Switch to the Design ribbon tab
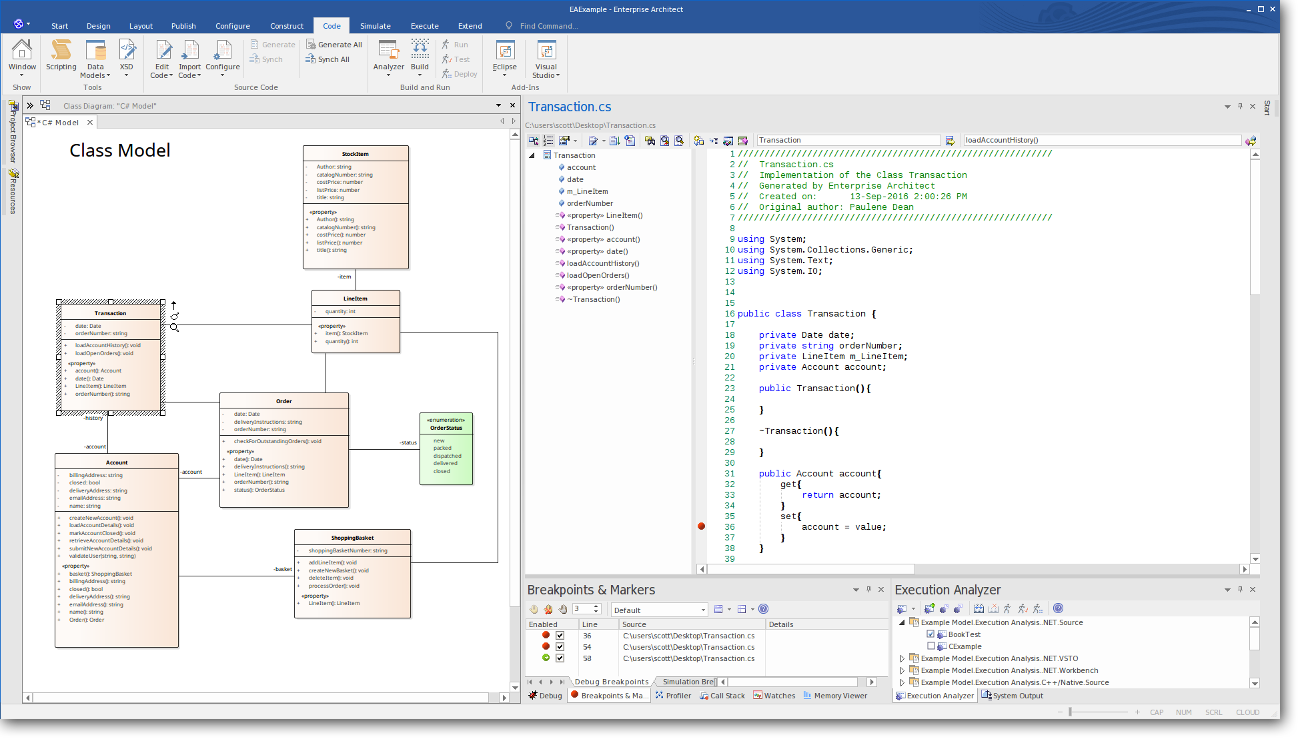The width and height of the screenshot is (1310, 750). coord(98,26)
